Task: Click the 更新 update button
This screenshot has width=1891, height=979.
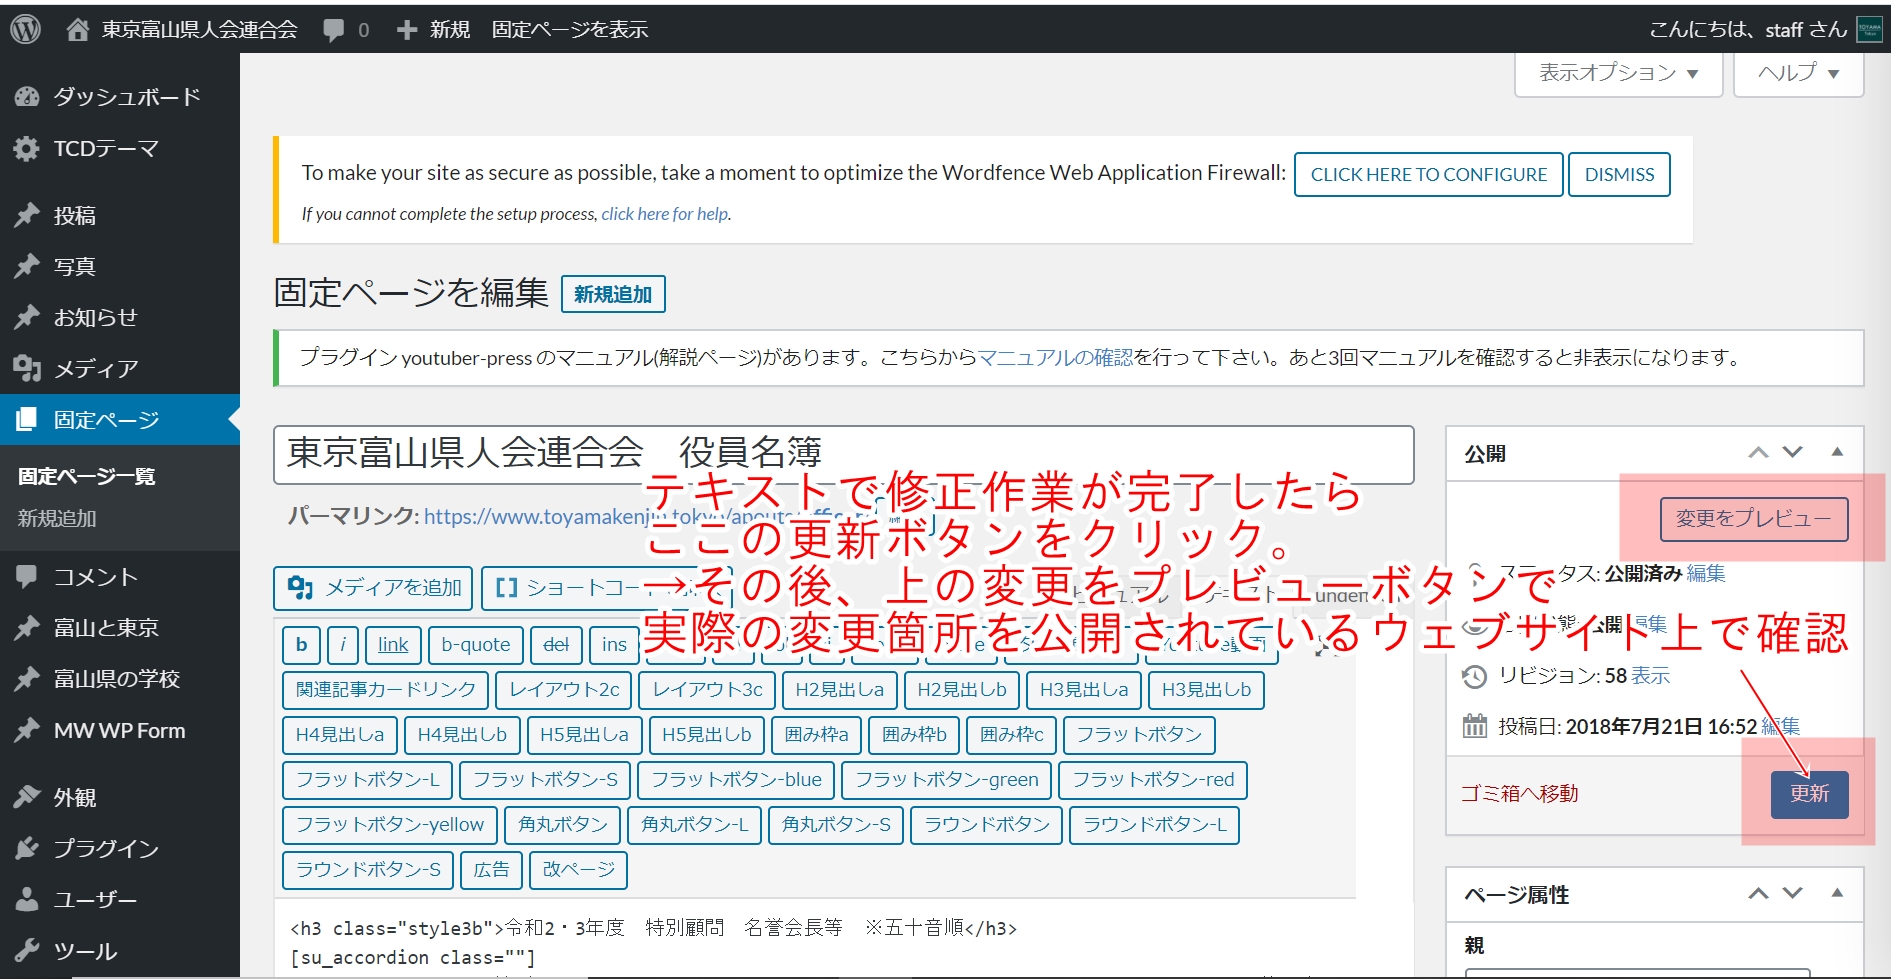Action: [x=1809, y=794]
